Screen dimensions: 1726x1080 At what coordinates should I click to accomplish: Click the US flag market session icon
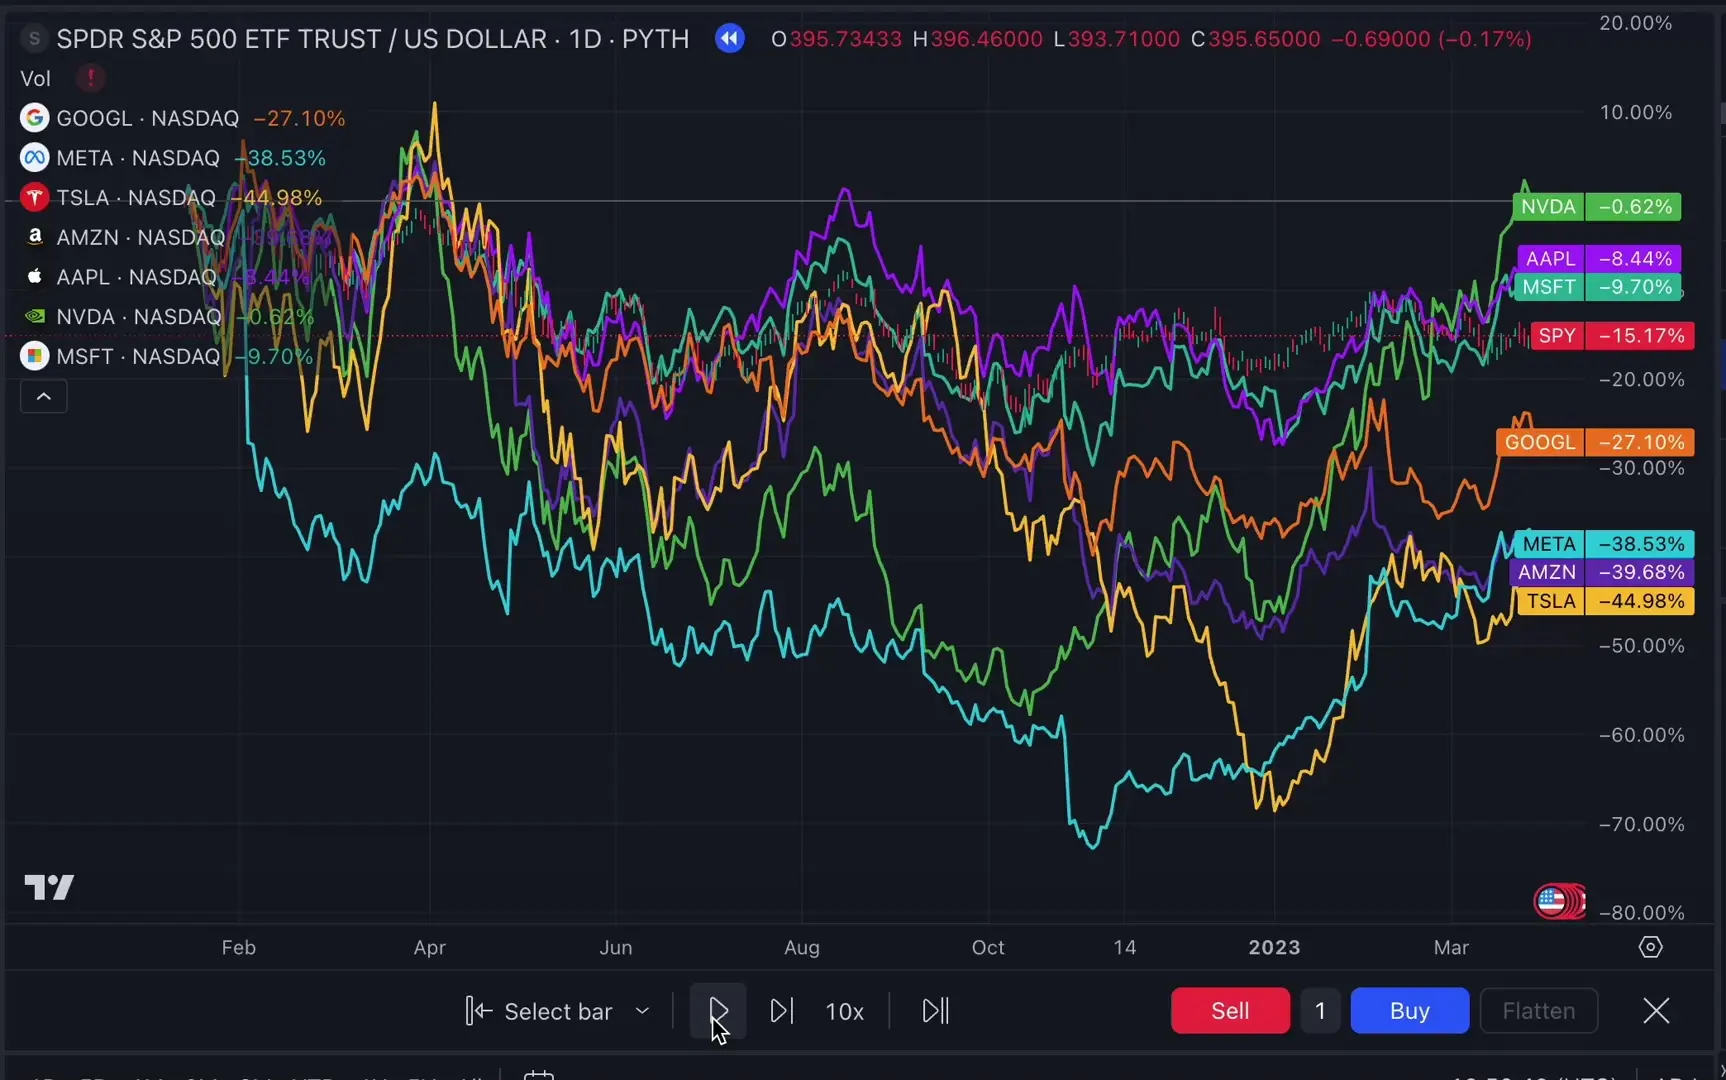click(1559, 901)
